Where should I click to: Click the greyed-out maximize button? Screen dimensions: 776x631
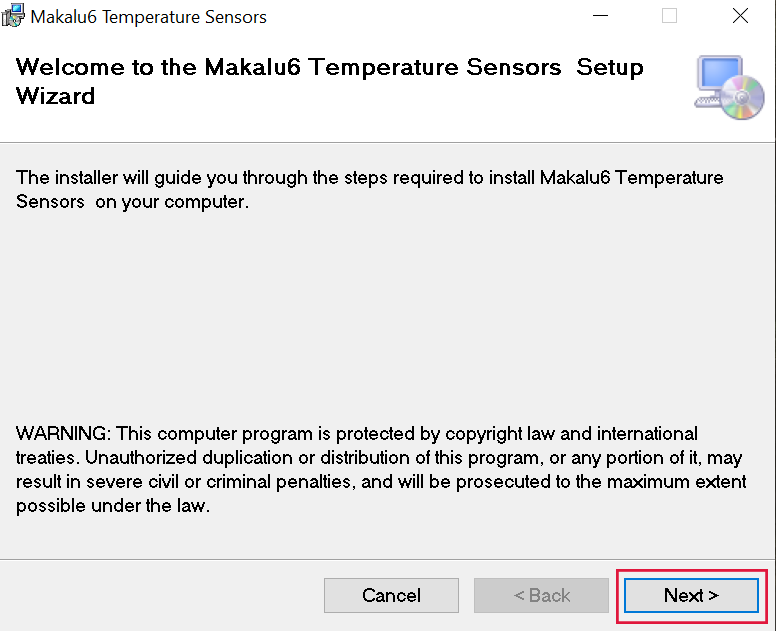tap(669, 16)
